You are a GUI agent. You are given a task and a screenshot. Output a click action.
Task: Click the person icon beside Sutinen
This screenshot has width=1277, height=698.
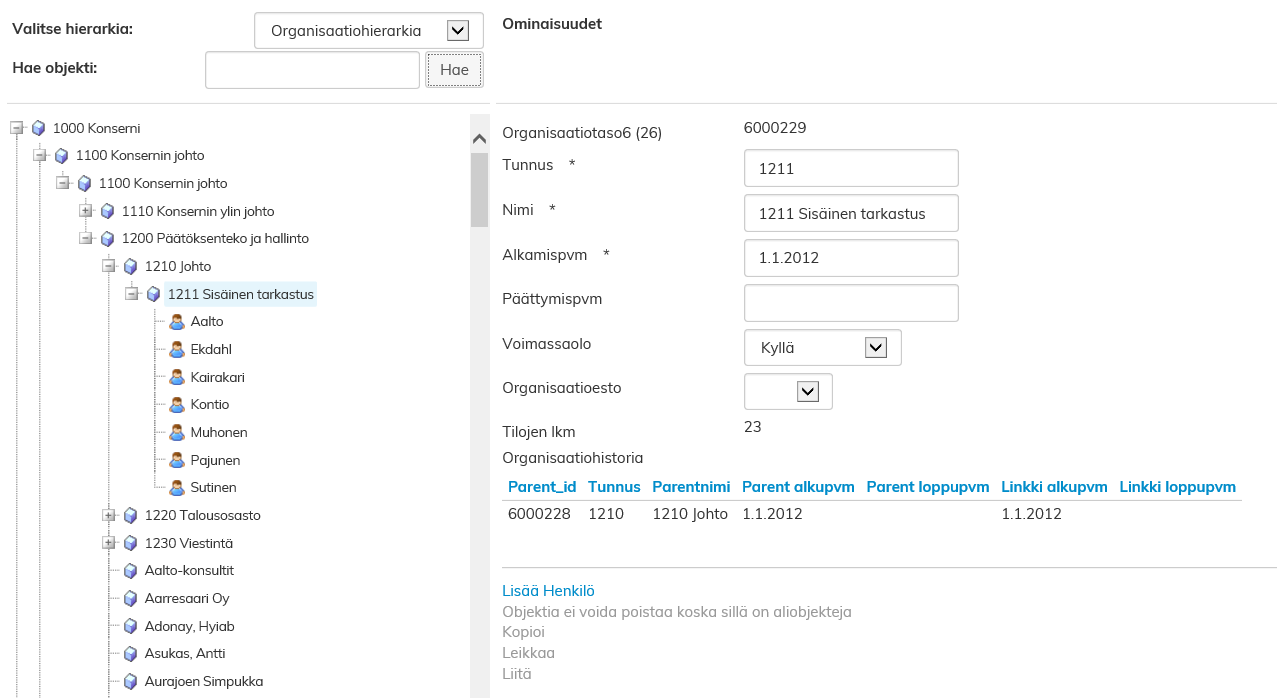coord(177,488)
